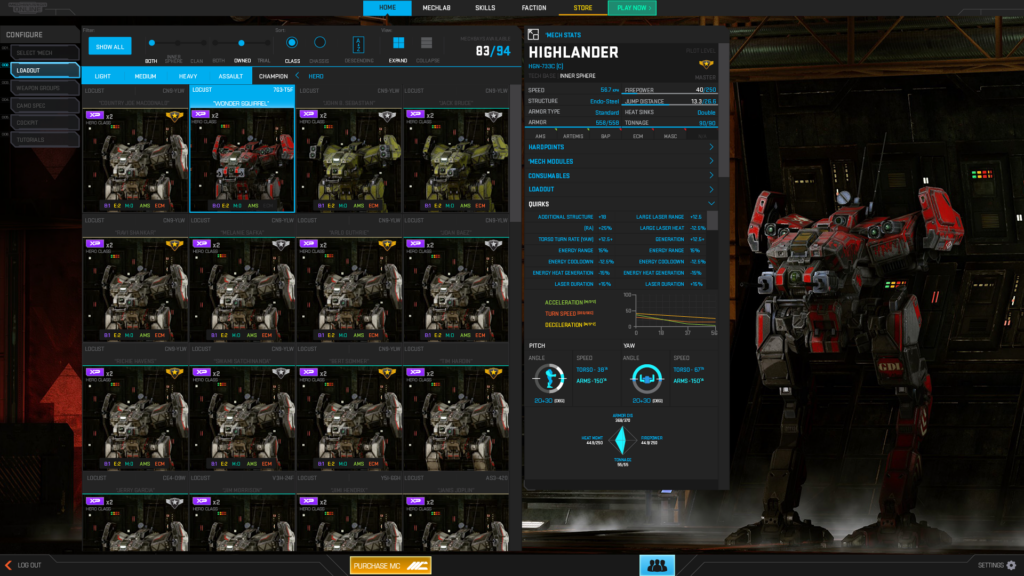Click gold rank badge on Country Joe MacDonald card
Screen dimensions: 1024x576
tap(174, 116)
